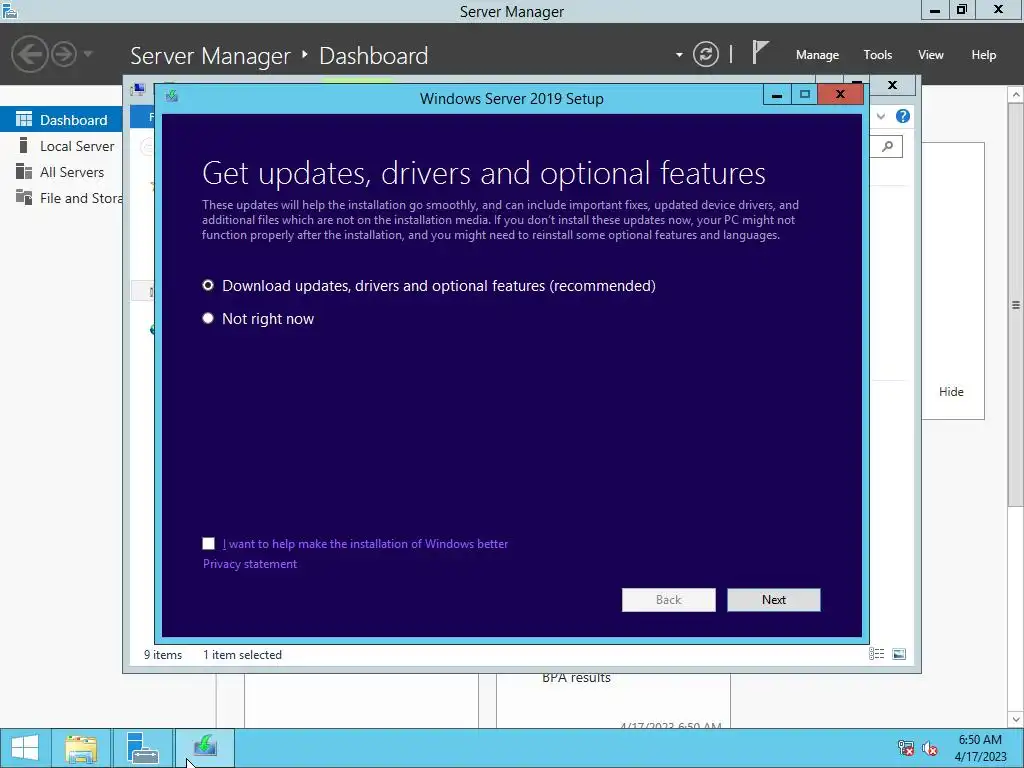The height and width of the screenshot is (768, 1024).
Task: Expand the navigation history dropdown arrow
Action: pyautogui.click(x=88, y=54)
